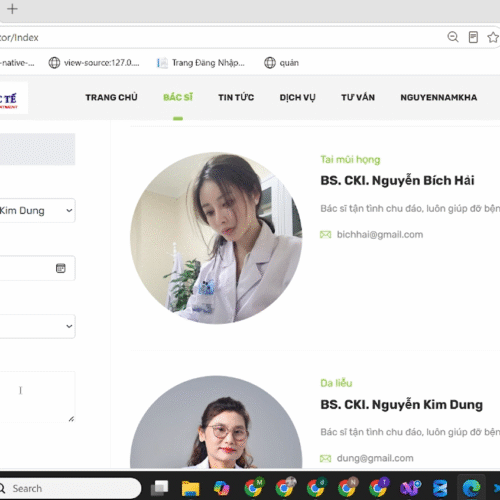Open the Trang Đăng Nhập bookmark
This screenshot has width=500, height=500.
click(x=201, y=63)
